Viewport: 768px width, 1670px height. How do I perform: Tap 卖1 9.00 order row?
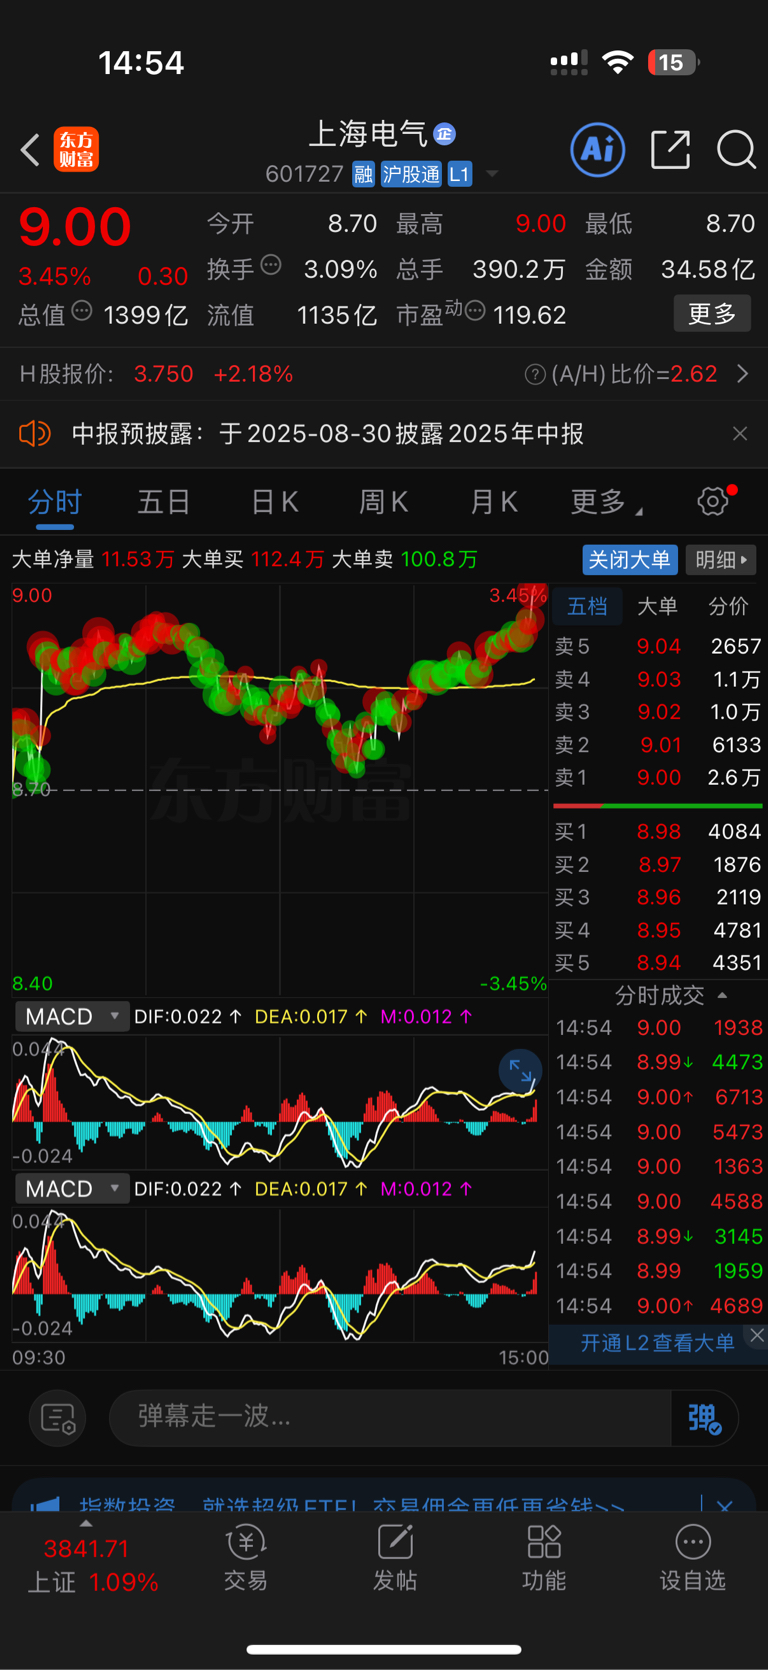tap(658, 777)
